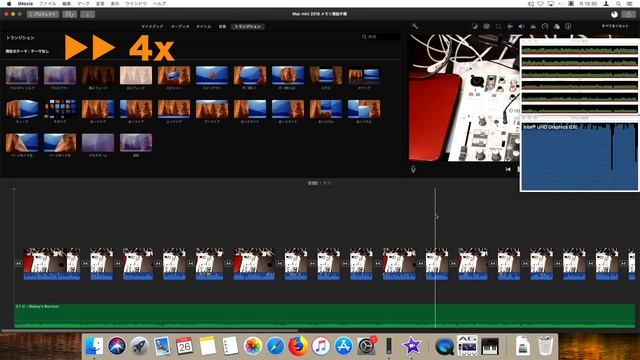Click the skip-to-previous playback button

click(508, 169)
